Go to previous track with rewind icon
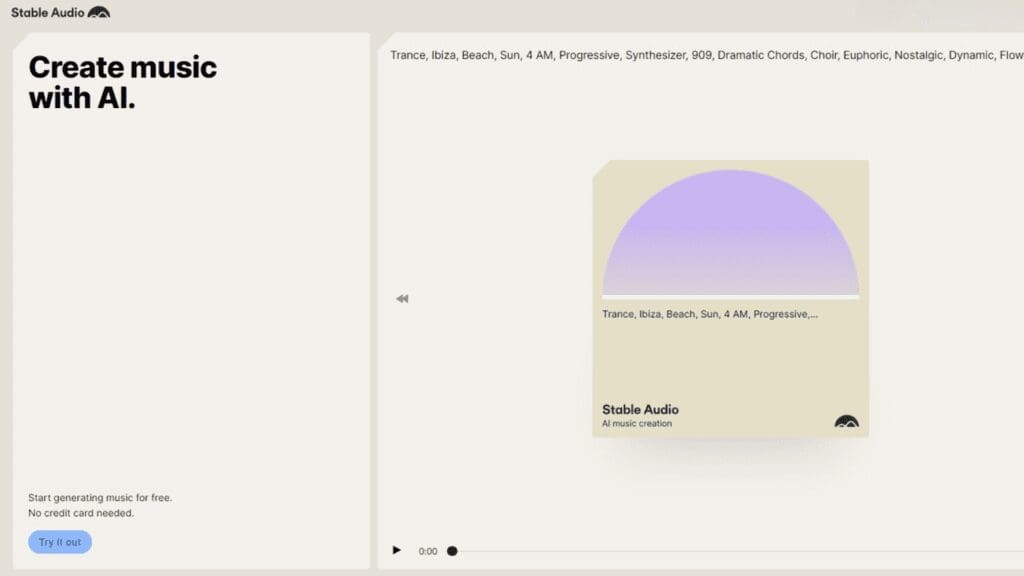The height and width of the screenshot is (576, 1024). click(x=402, y=298)
